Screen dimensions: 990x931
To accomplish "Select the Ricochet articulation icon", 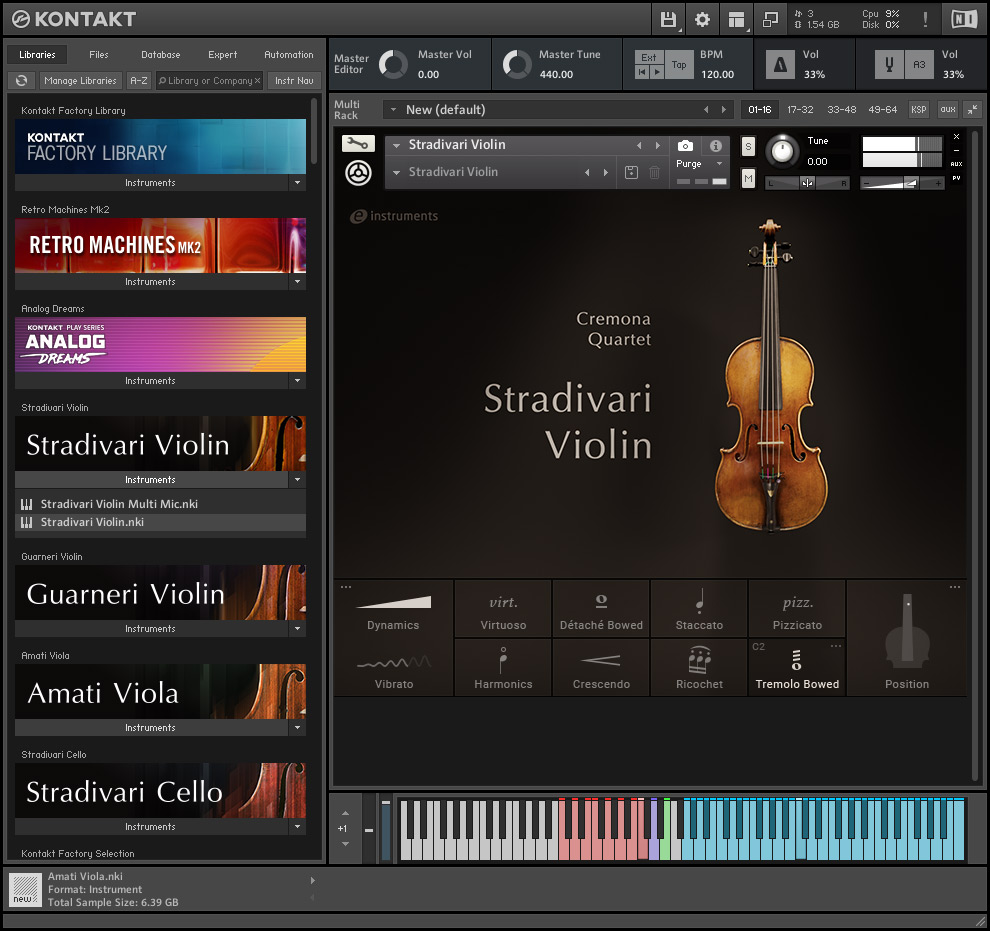I will click(x=699, y=660).
